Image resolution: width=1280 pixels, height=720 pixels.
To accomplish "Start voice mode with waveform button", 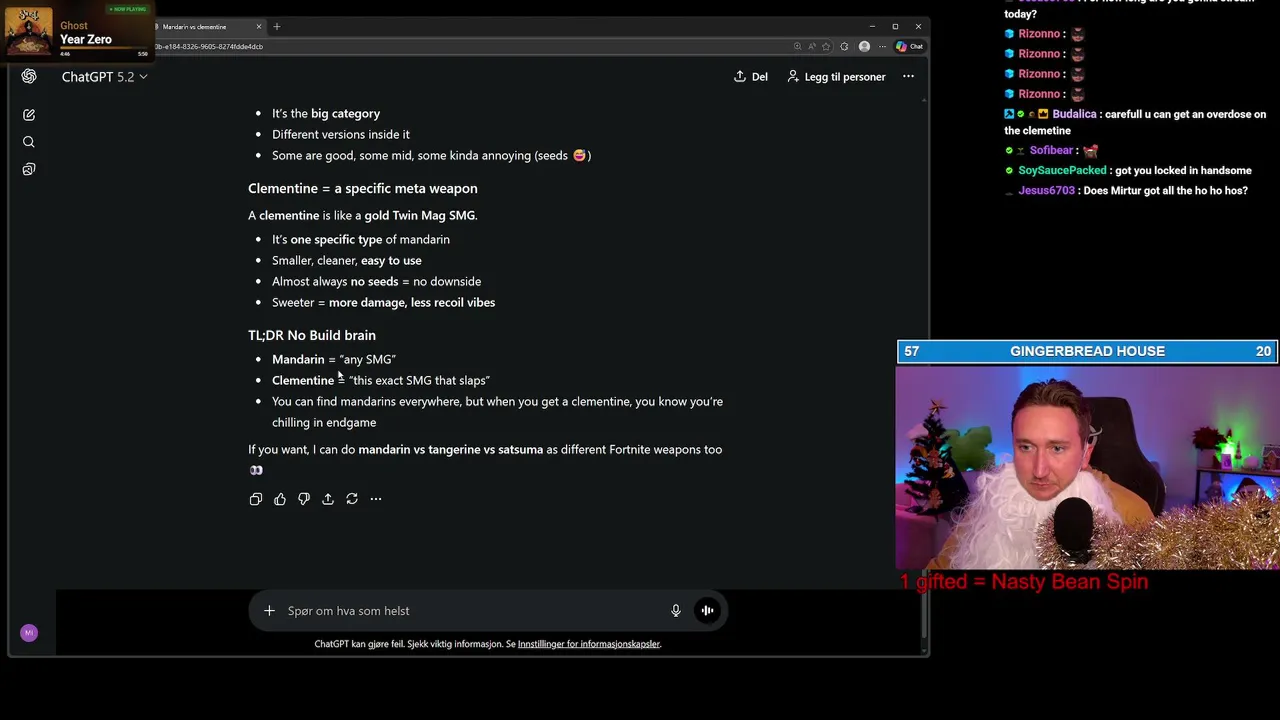I will [x=707, y=611].
